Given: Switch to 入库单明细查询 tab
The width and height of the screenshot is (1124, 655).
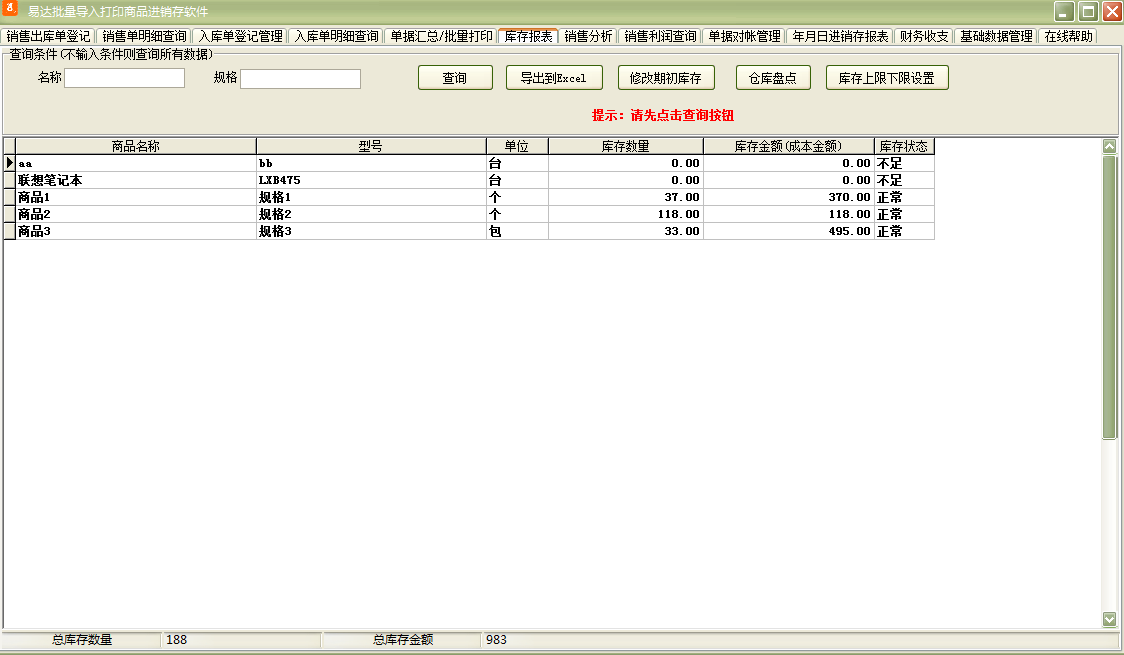Looking at the screenshot, I should [x=336, y=37].
